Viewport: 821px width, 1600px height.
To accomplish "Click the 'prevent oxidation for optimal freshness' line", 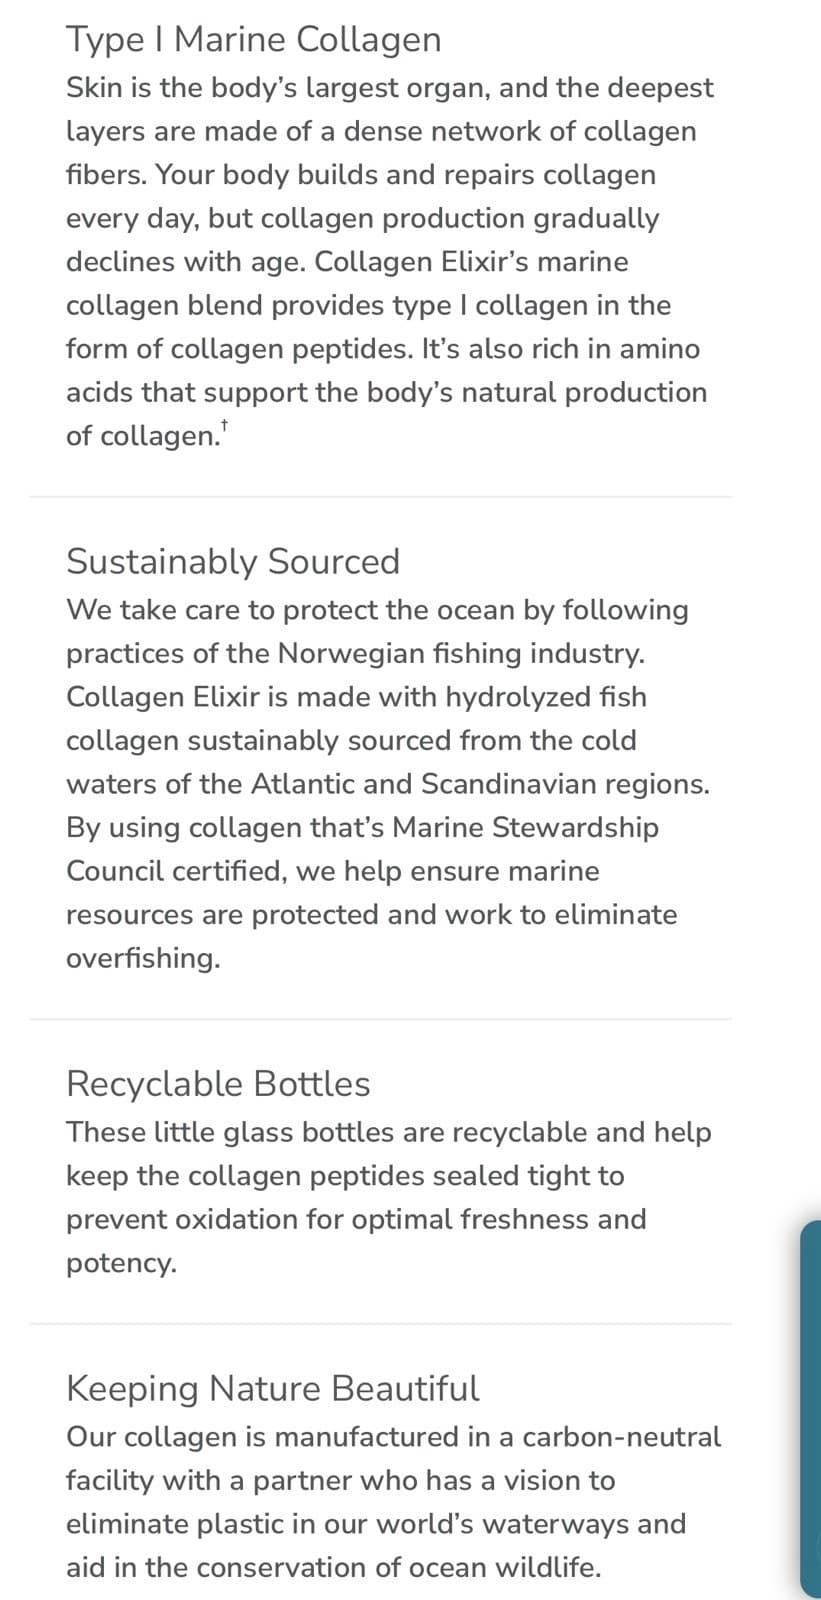I will (356, 1219).
